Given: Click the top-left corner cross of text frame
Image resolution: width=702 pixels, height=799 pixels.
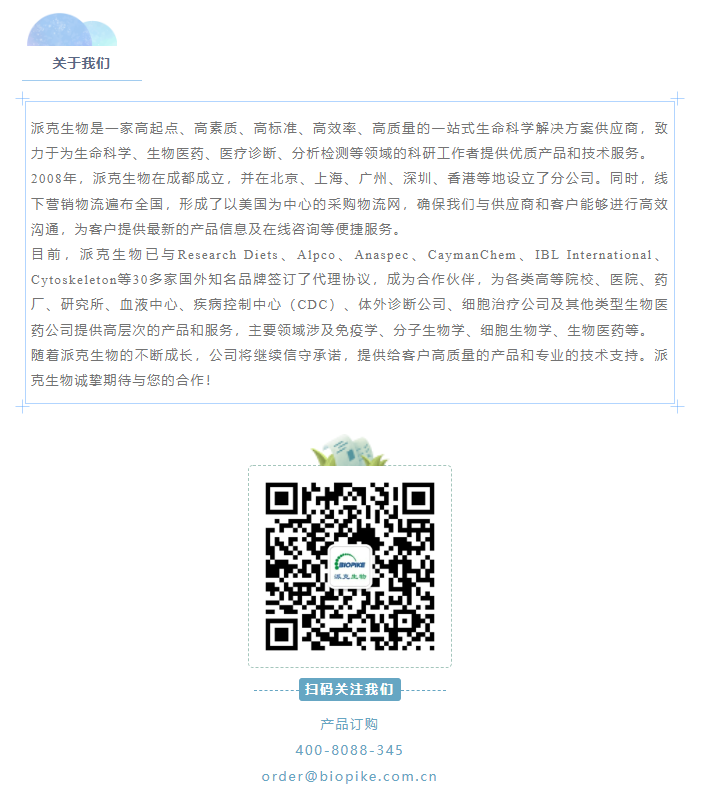Looking at the screenshot, I should coord(22,98).
